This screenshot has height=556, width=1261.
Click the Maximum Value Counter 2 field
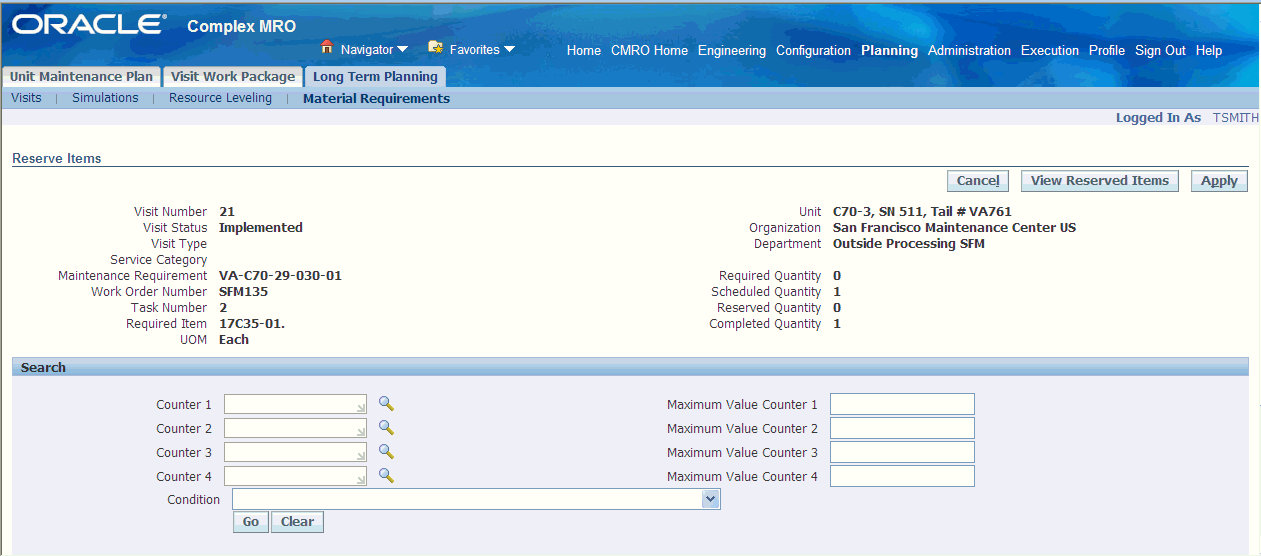[x=902, y=428]
